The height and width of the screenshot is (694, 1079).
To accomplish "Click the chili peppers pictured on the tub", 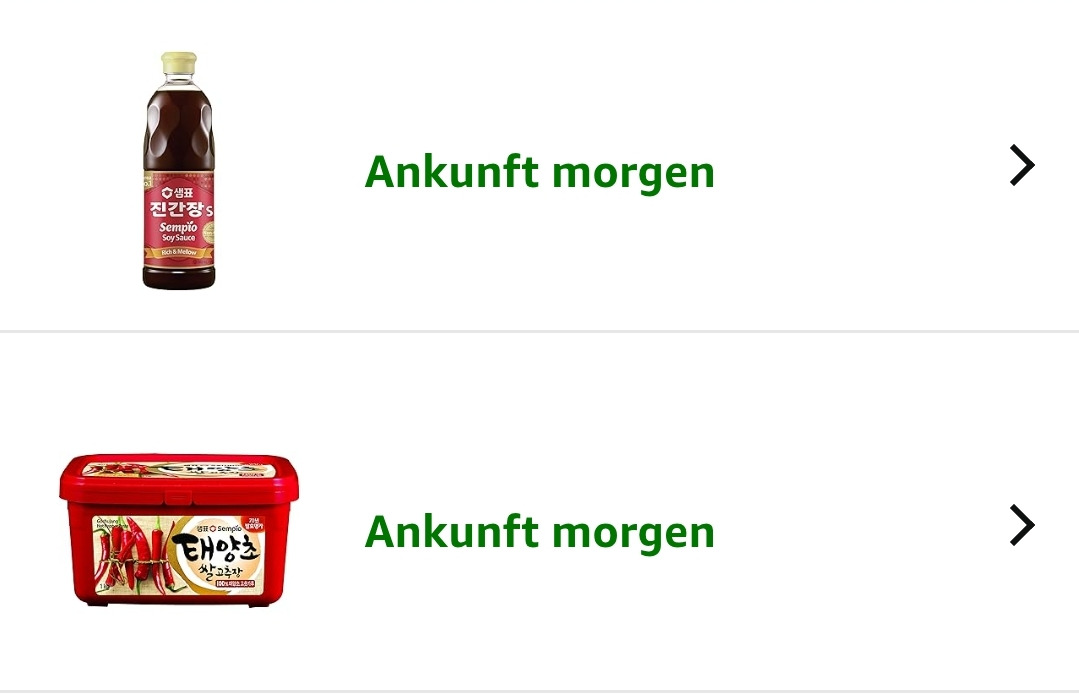I will click(131, 554).
